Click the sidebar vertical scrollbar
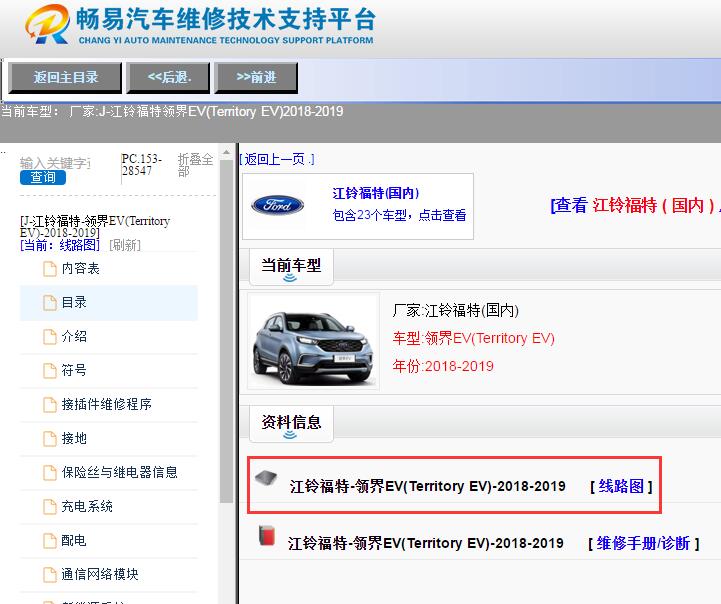 click(x=226, y=331)
